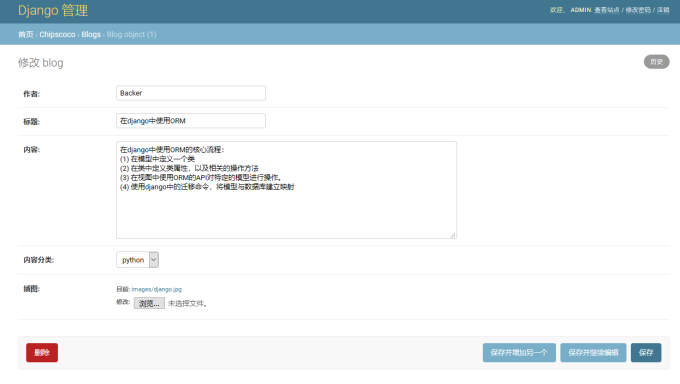Open the 查看站点 link in header

tap(607, 10)
